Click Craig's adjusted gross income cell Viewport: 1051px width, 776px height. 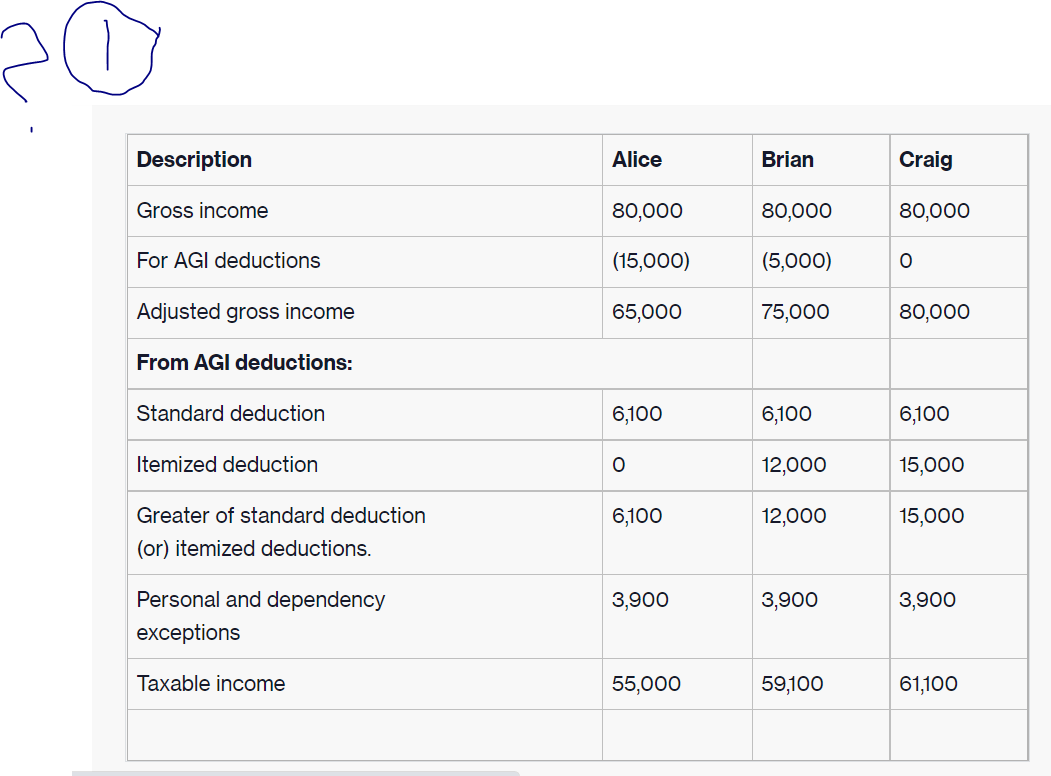pos(934,312)
